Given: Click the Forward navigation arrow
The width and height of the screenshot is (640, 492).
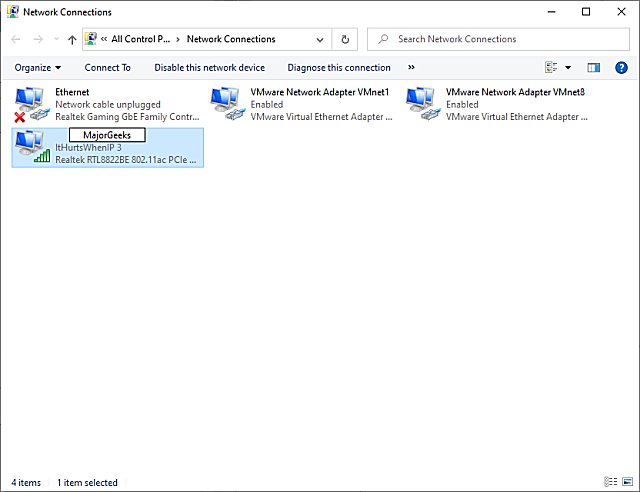Looking at the screenshot, I should [x=38, y=39].
